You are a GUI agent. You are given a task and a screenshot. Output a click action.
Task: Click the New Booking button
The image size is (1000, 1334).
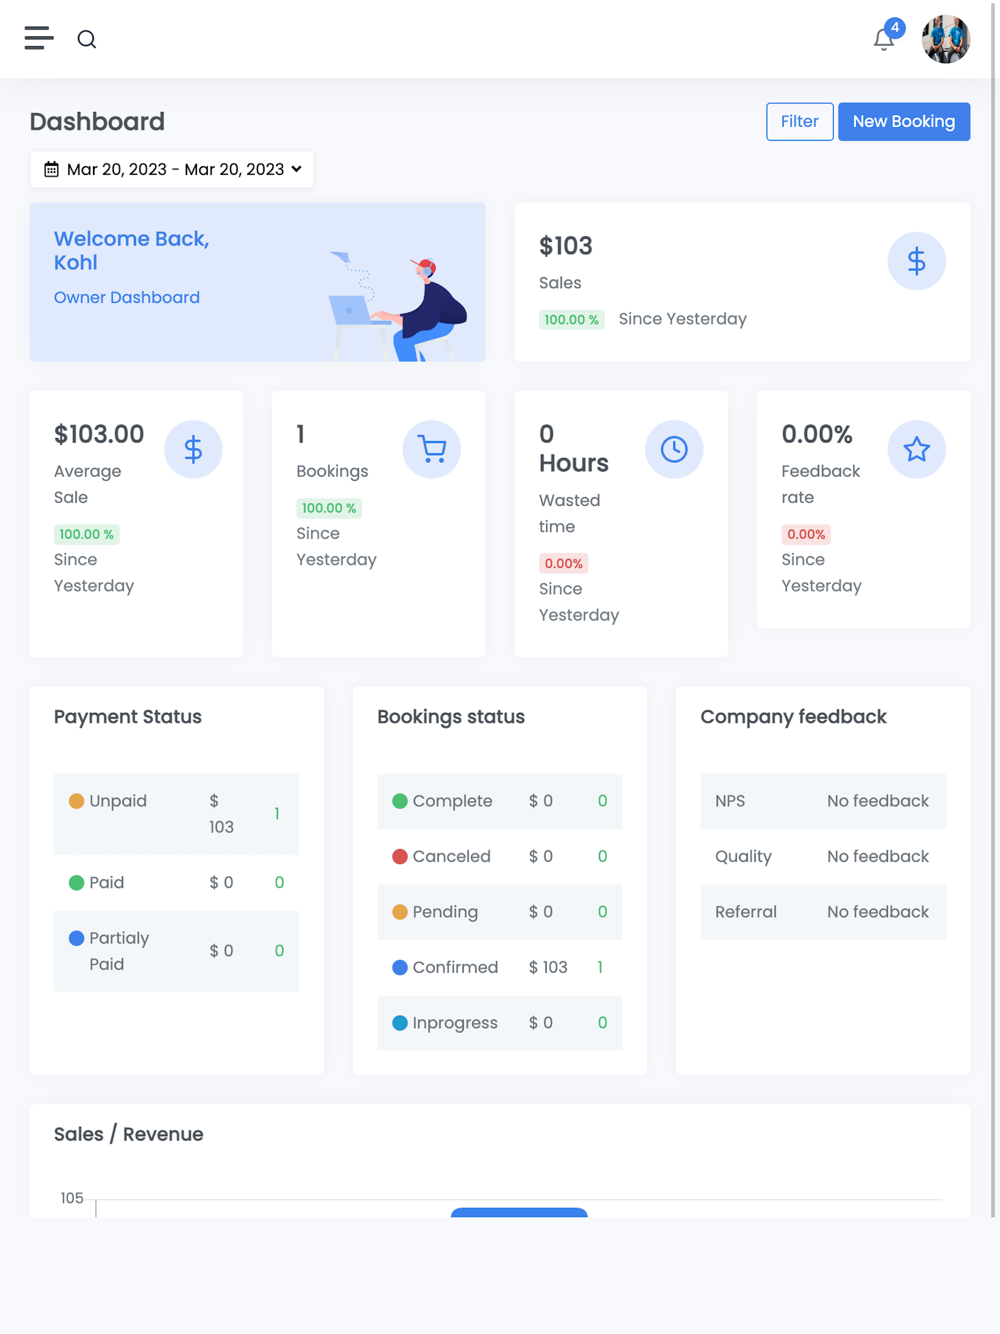[904, 121]
